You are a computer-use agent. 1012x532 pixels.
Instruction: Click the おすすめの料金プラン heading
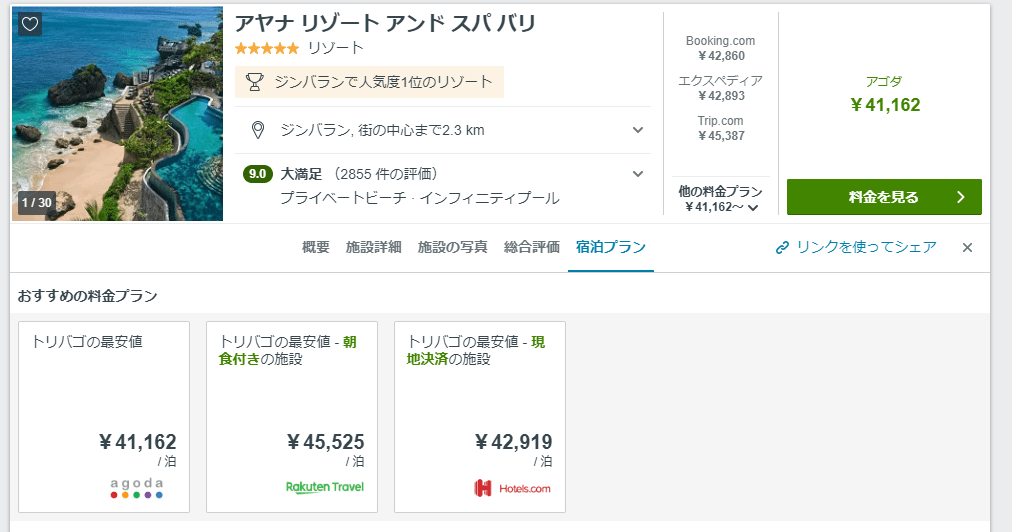pos(88,296)
